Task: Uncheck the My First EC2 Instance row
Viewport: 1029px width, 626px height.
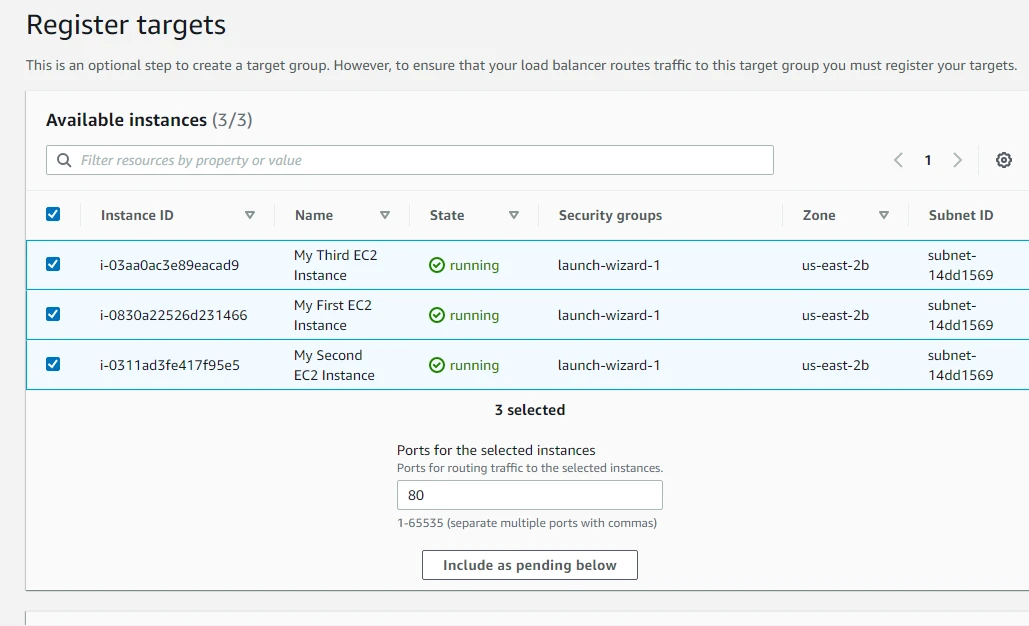Action: point(53,315)
